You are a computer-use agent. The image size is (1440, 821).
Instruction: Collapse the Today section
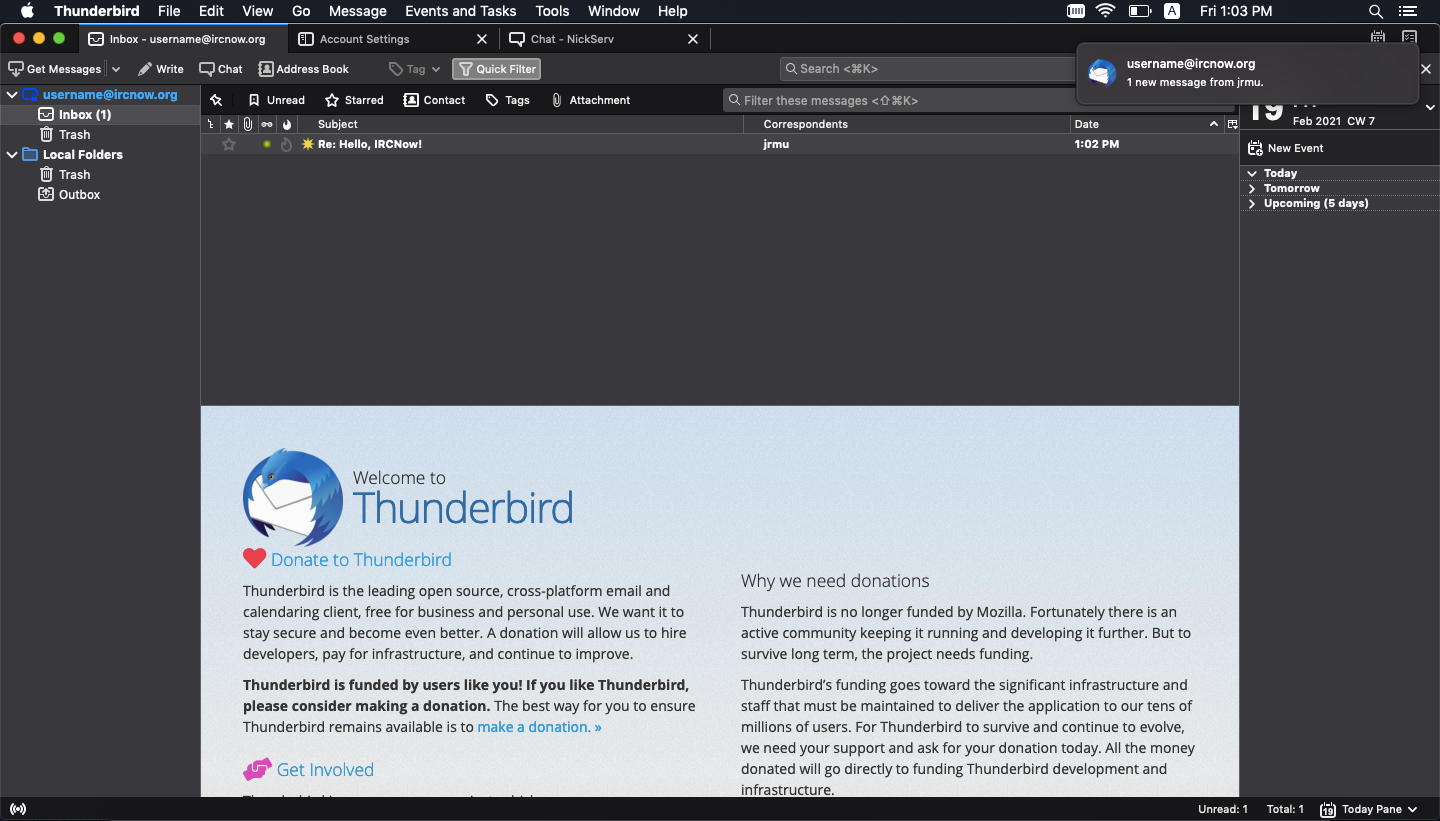coord(1252,173)
